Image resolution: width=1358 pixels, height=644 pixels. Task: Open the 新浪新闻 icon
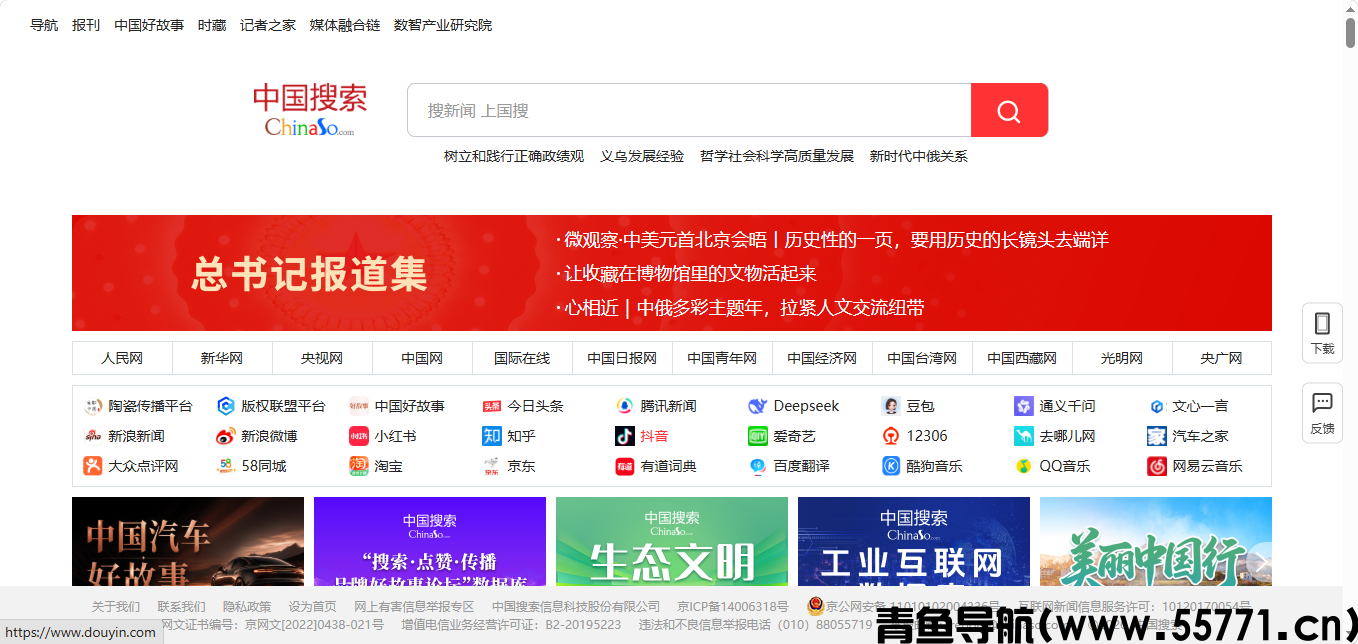93,436
